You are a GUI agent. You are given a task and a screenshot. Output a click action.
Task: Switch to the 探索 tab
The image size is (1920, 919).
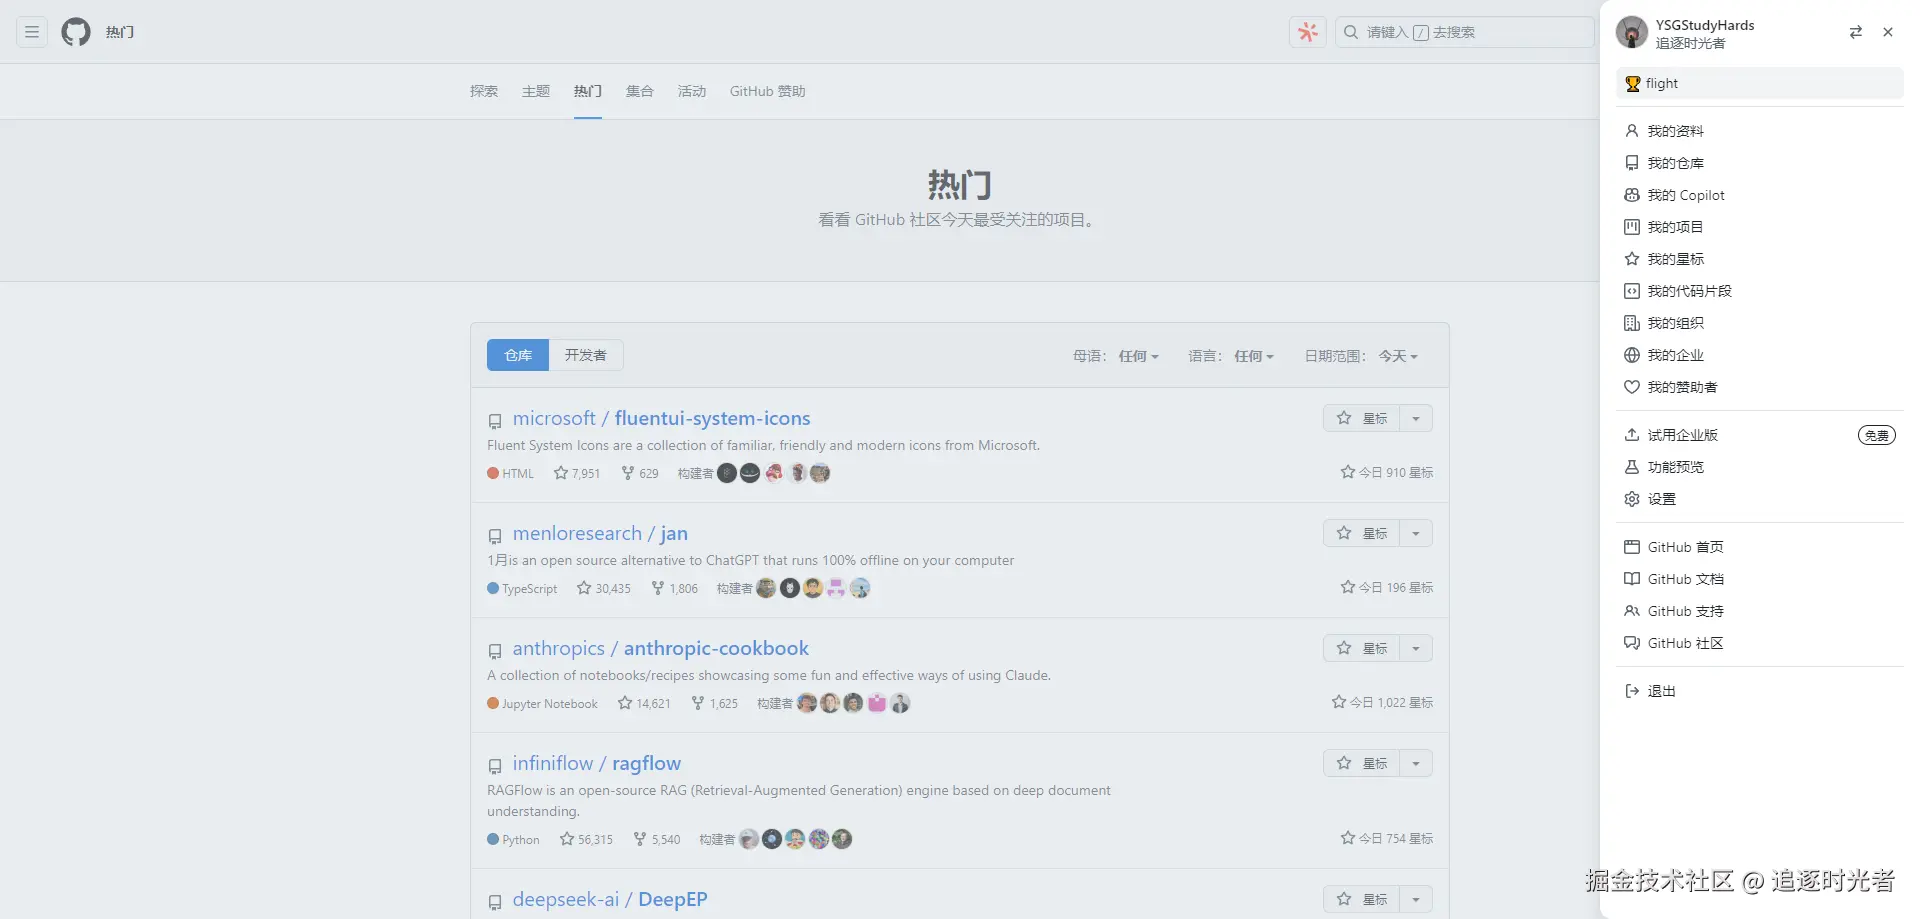coord(484,91)
